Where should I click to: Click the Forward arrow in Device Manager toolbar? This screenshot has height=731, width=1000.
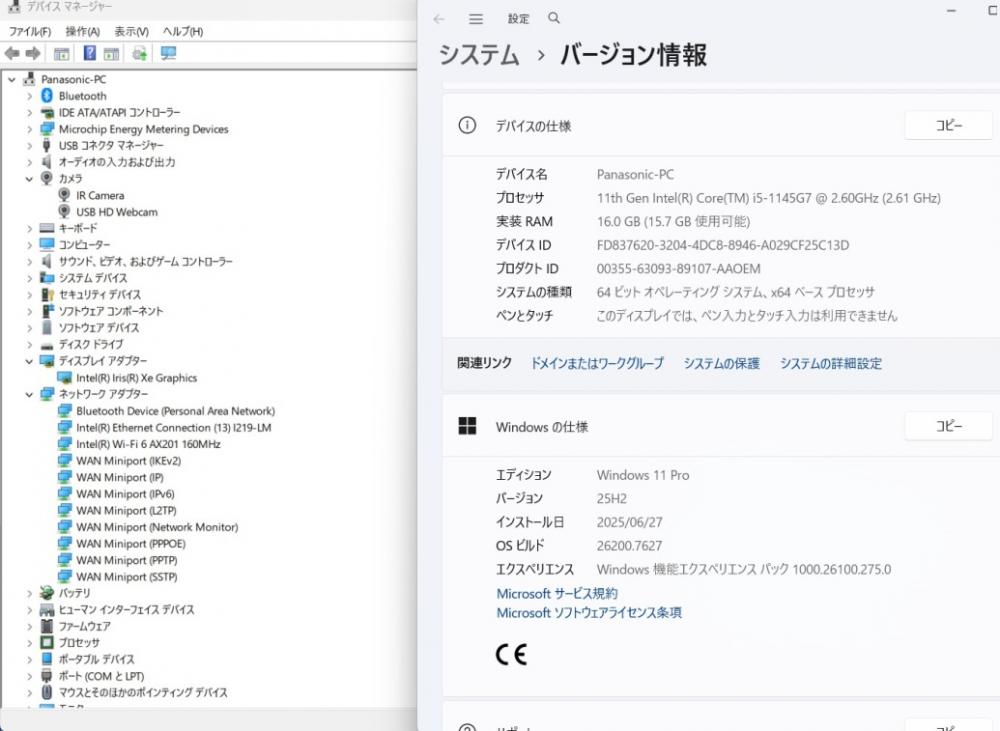click(x=33, y=54)
